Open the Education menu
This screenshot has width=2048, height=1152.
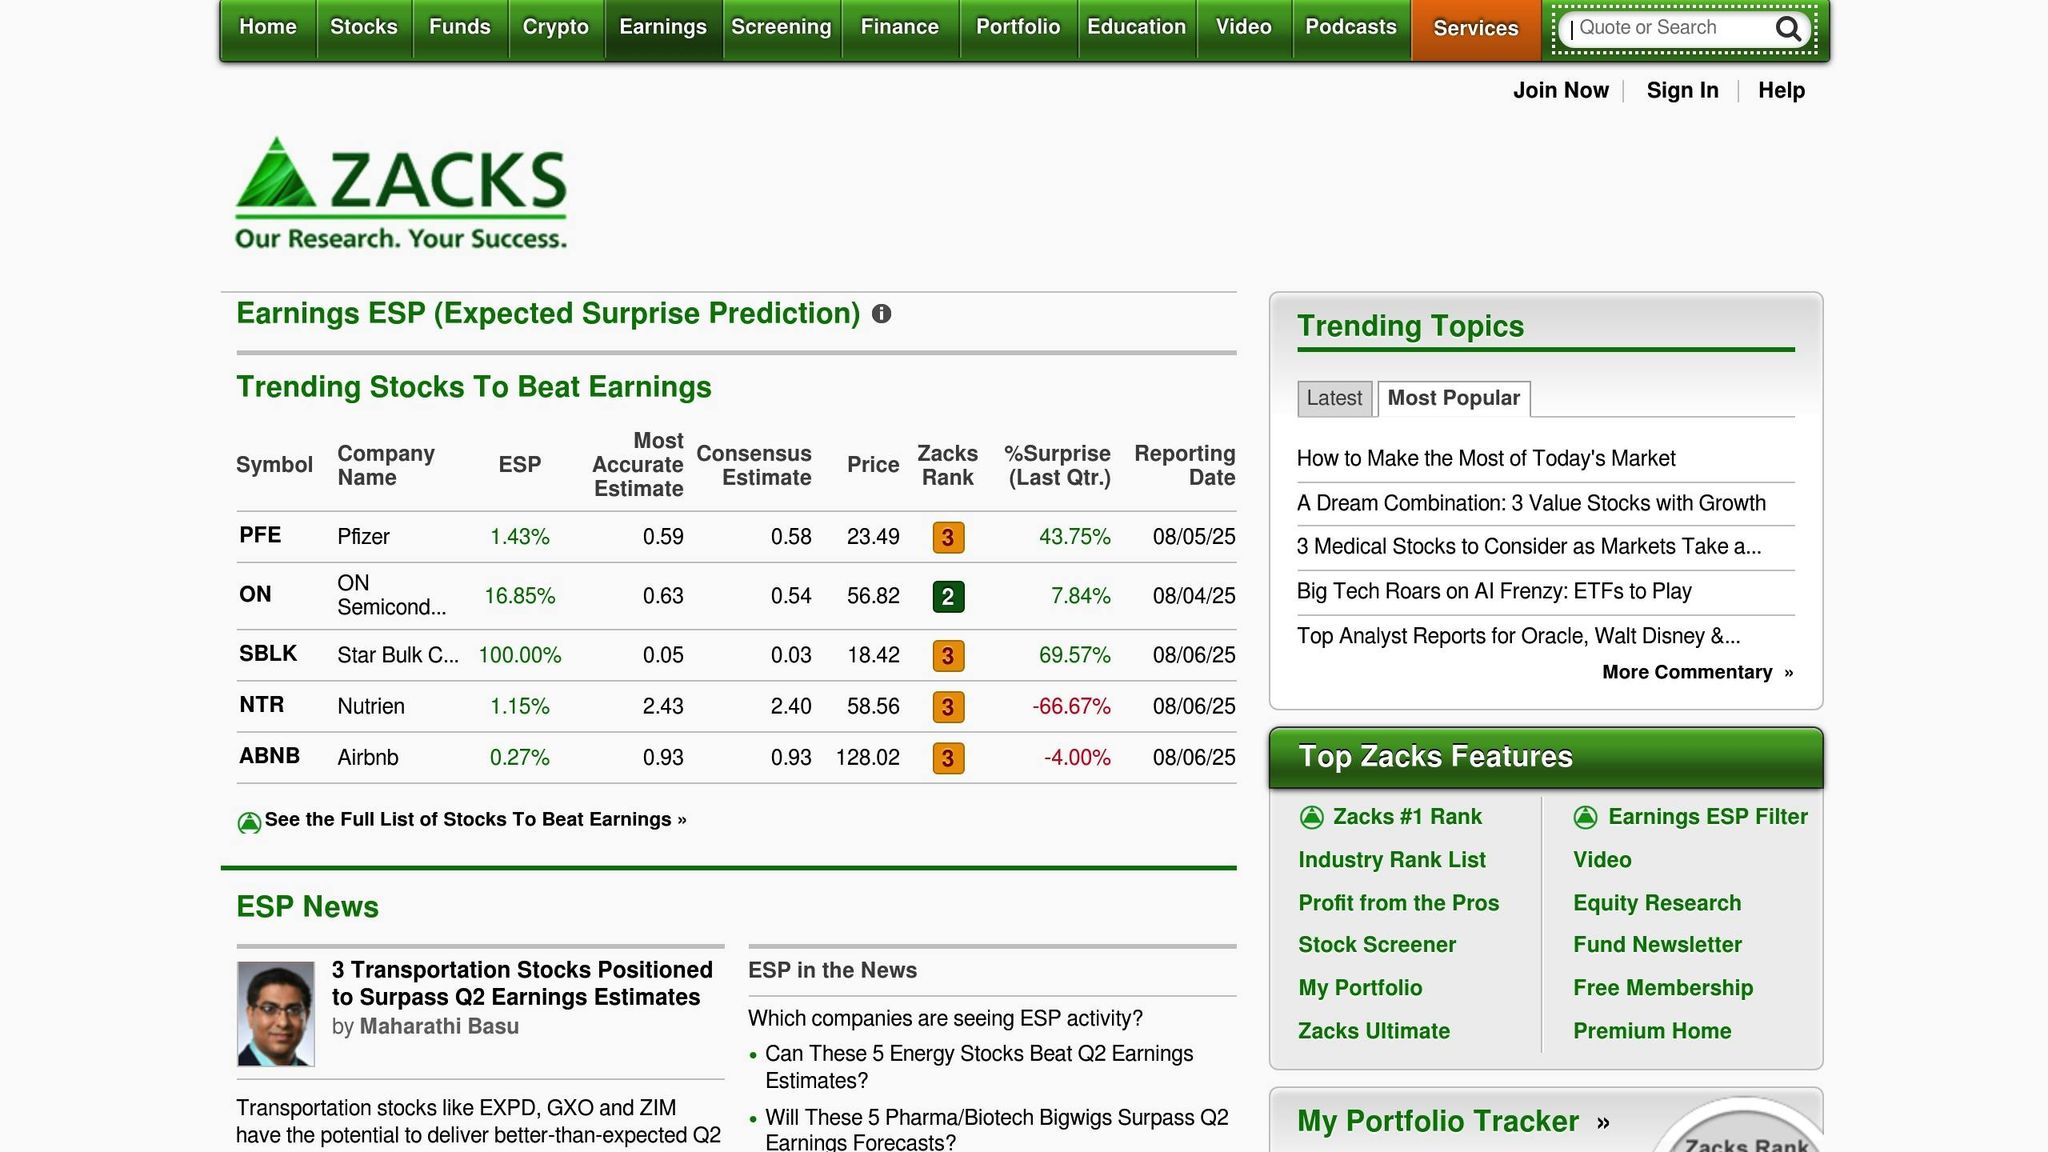click(1137, 28)
